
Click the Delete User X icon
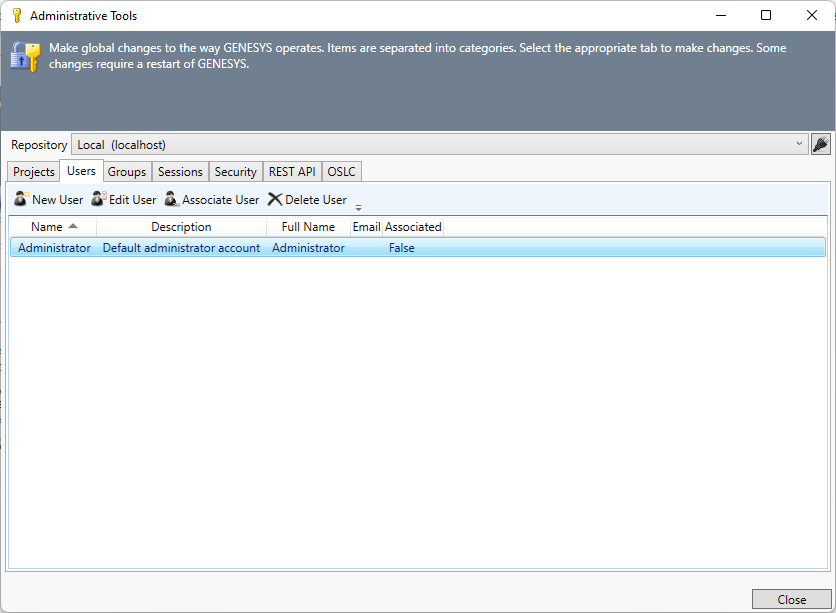click(275, 199)
